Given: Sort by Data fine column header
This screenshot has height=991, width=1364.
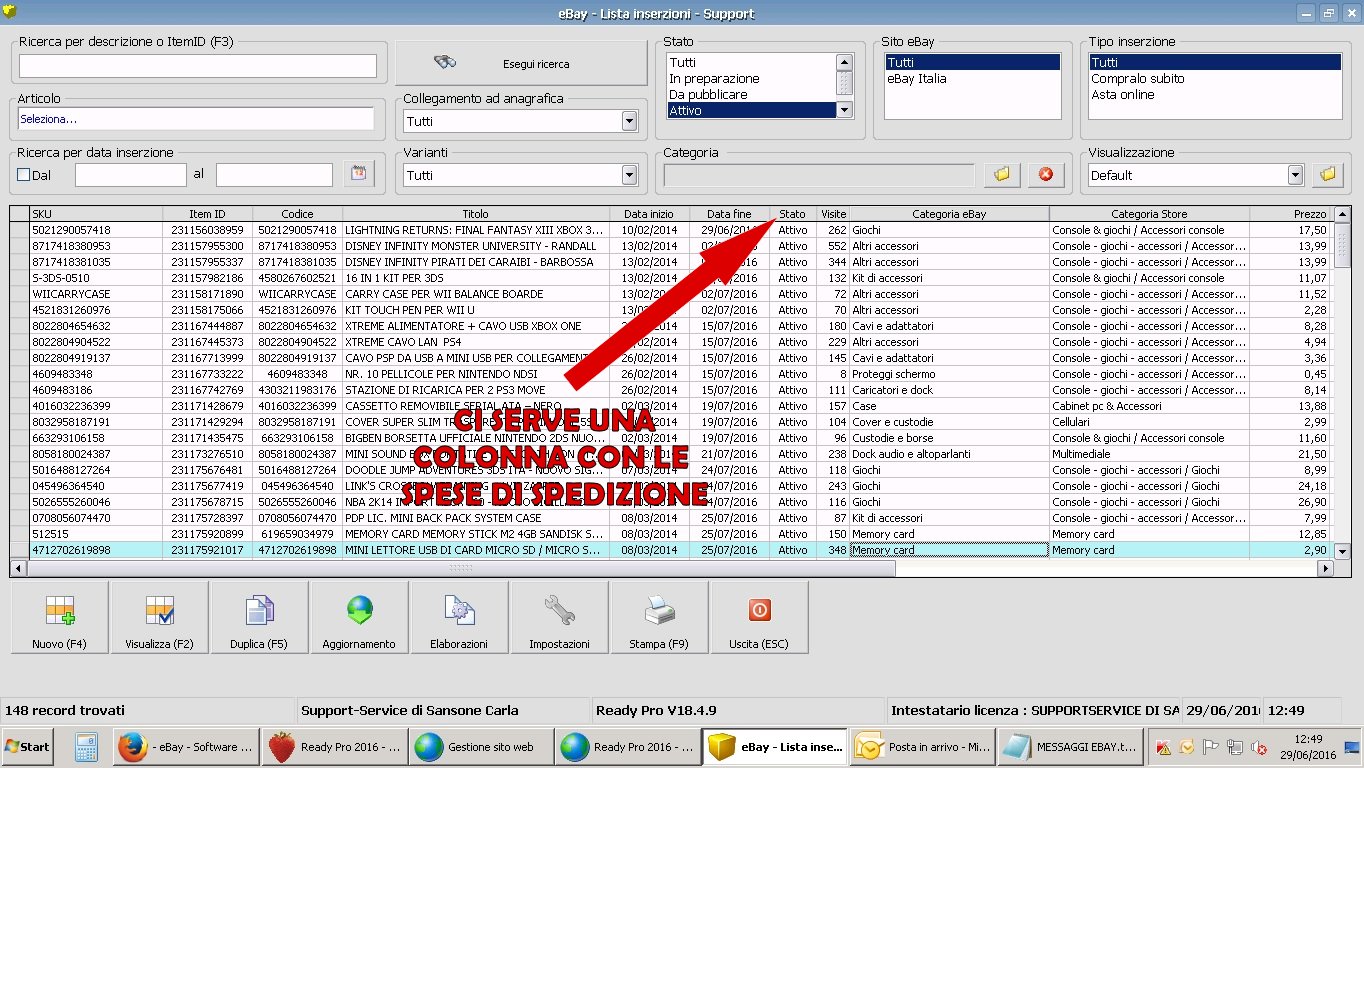Looking at the screenshot, I should click(x=729, y=214).
